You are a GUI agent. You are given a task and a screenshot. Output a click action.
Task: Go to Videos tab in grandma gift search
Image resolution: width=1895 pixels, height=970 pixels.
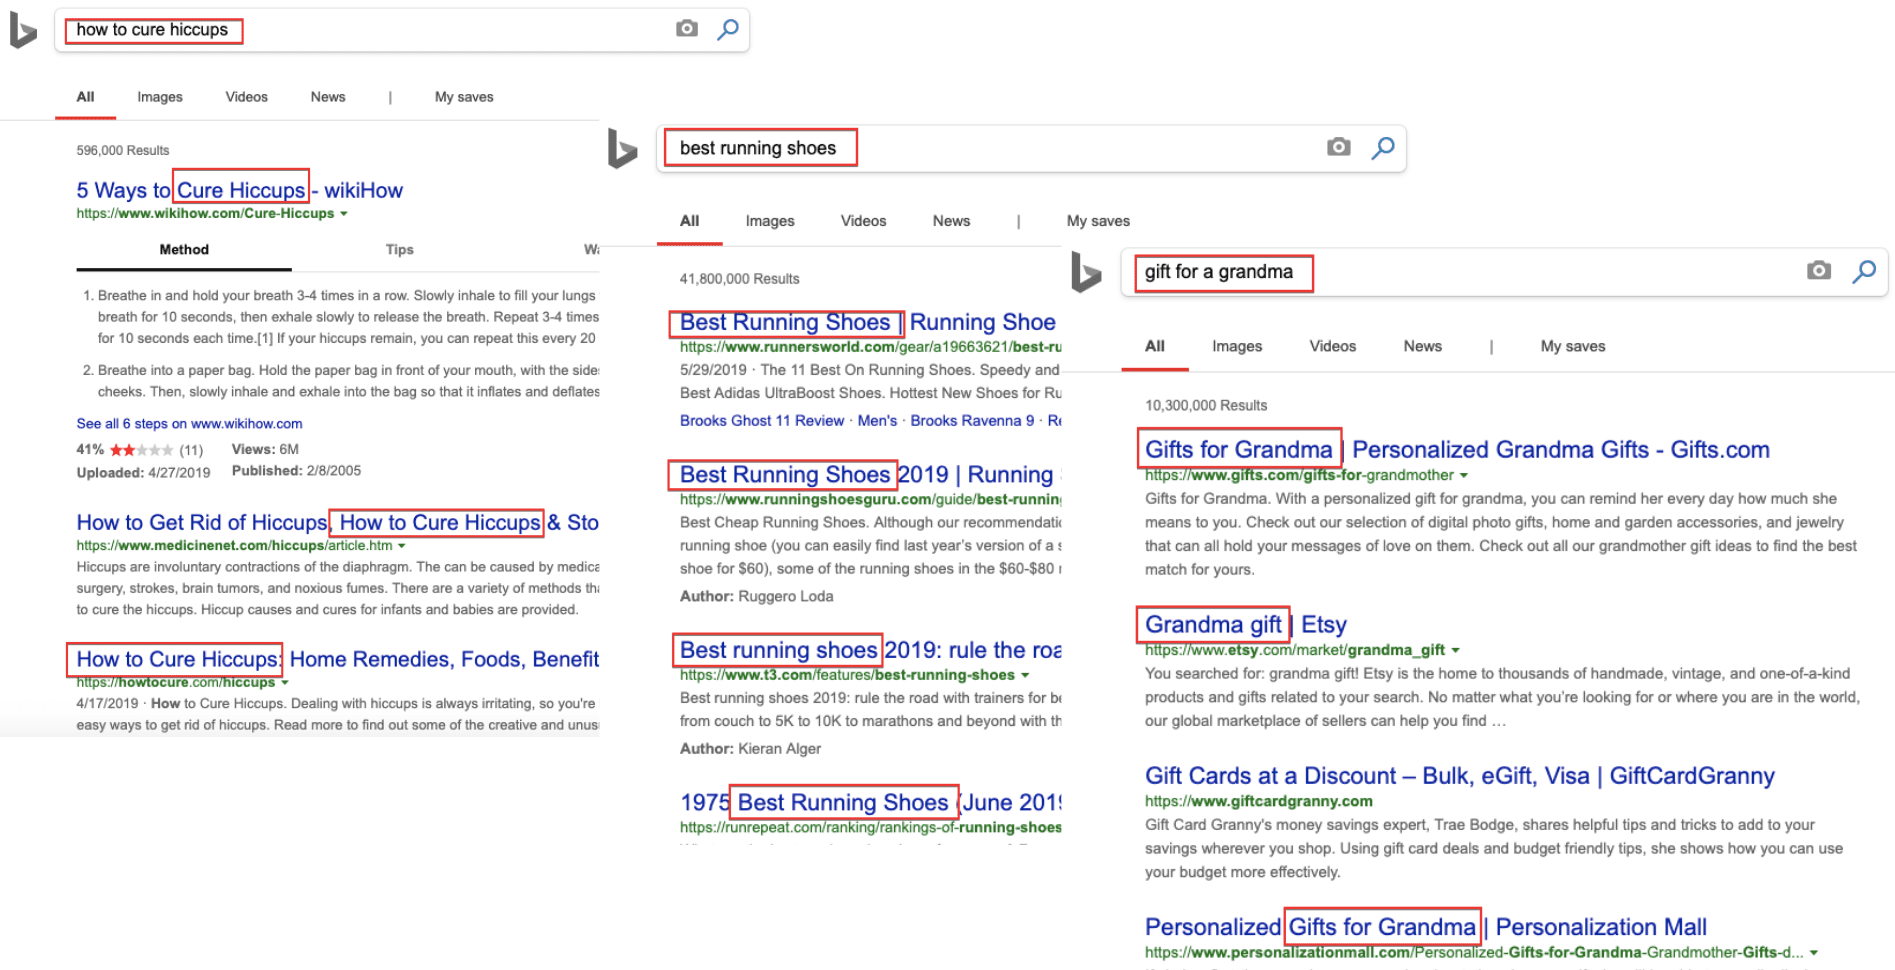[1333, 346]
